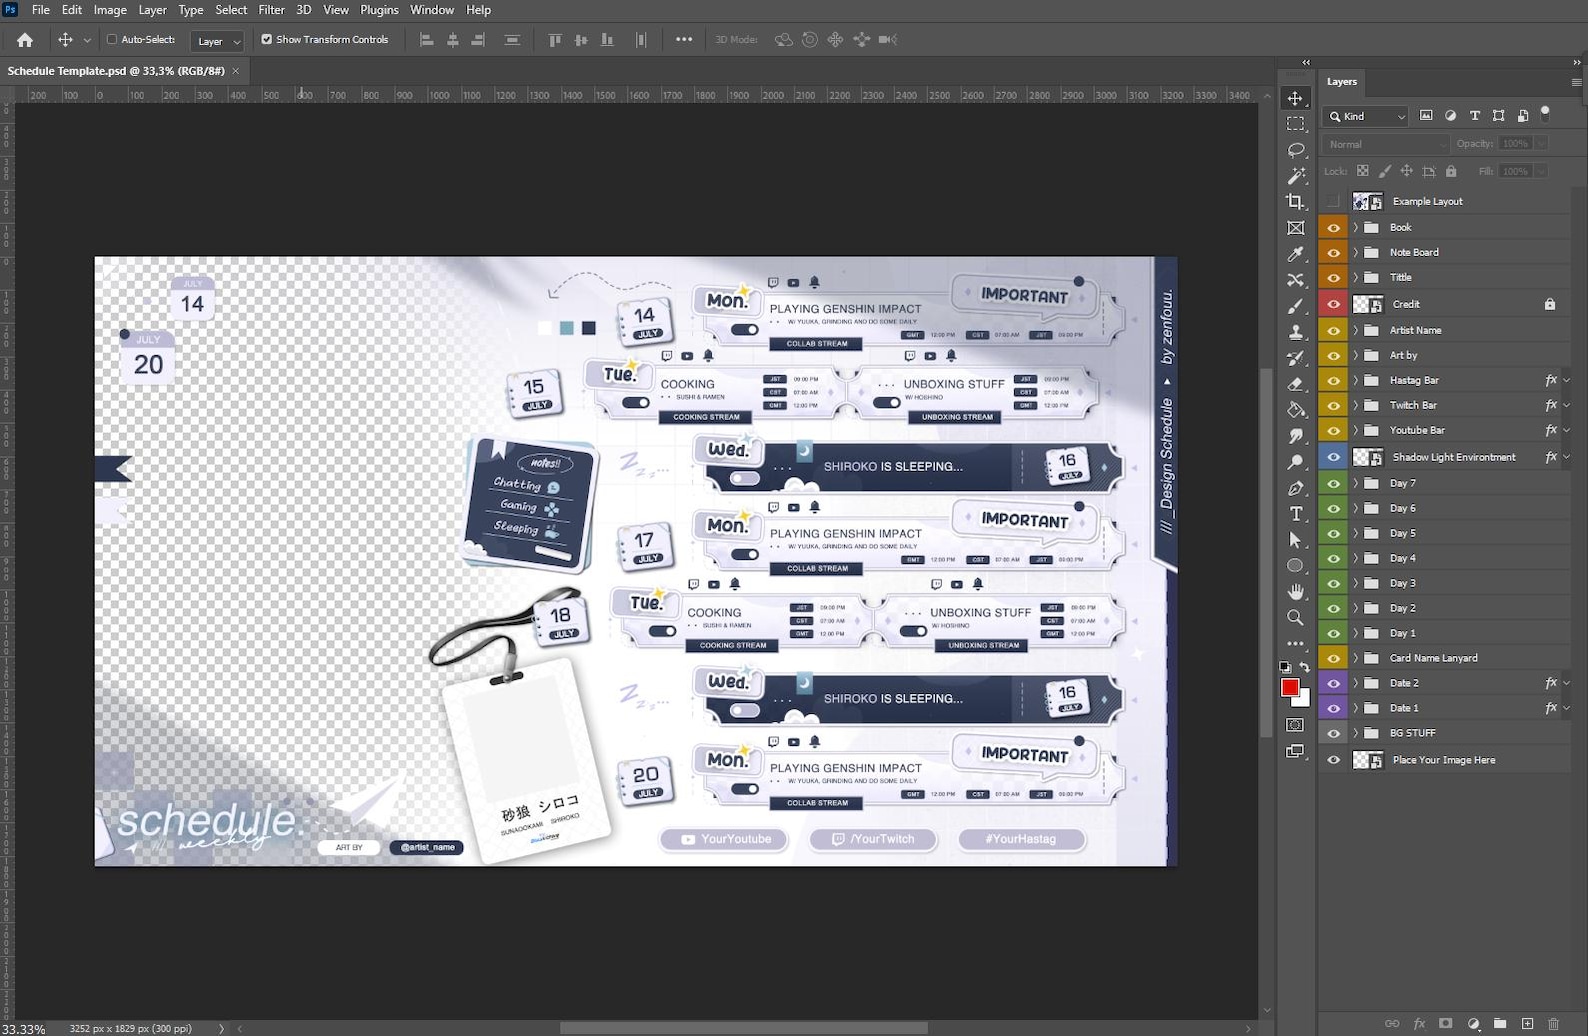Select the Place Your Image Here layer
The height and width of the screenshot is (1036, 1588).
pos(1444,760)
